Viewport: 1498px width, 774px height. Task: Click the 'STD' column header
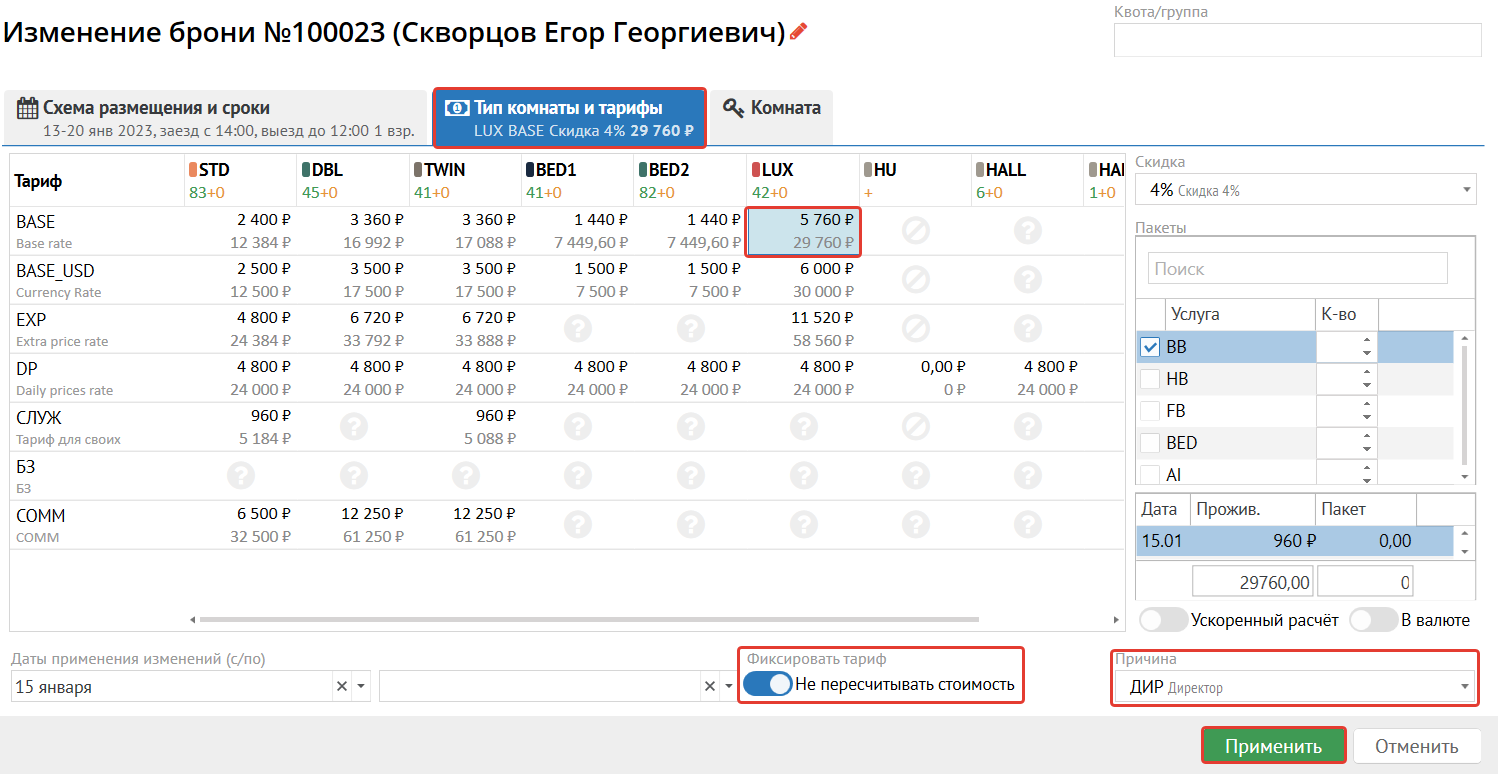click(241, 180)
